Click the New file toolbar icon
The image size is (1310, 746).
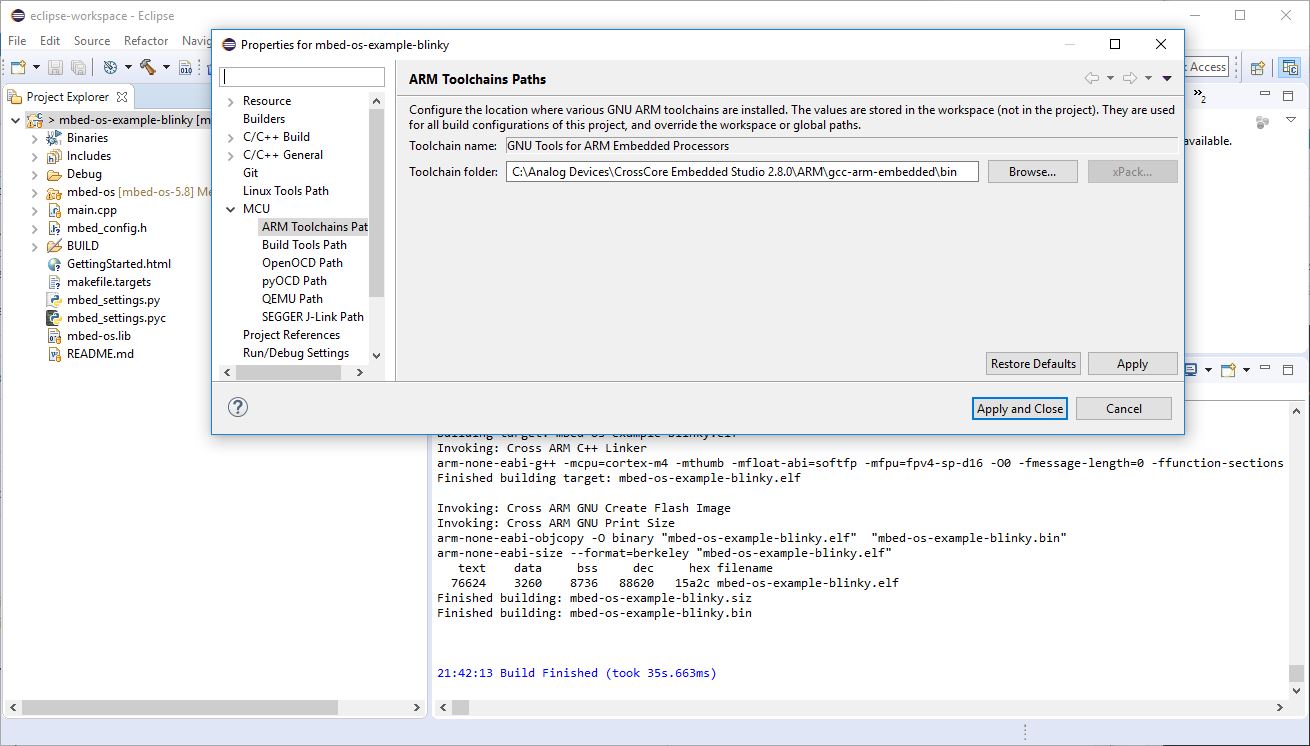pyautogui.click(x=17, y=67)
